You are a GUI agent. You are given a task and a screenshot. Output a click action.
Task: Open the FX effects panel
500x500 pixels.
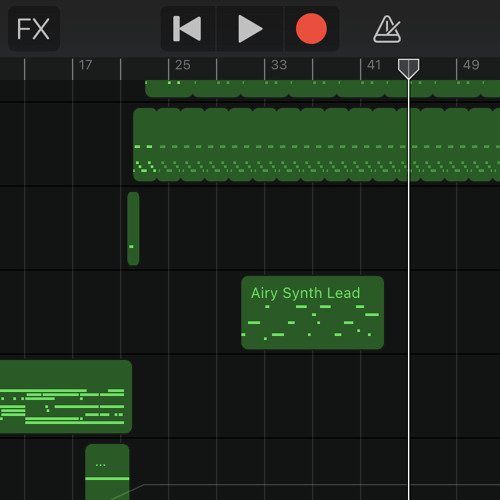pyautogui.click(x=34, y=29)
